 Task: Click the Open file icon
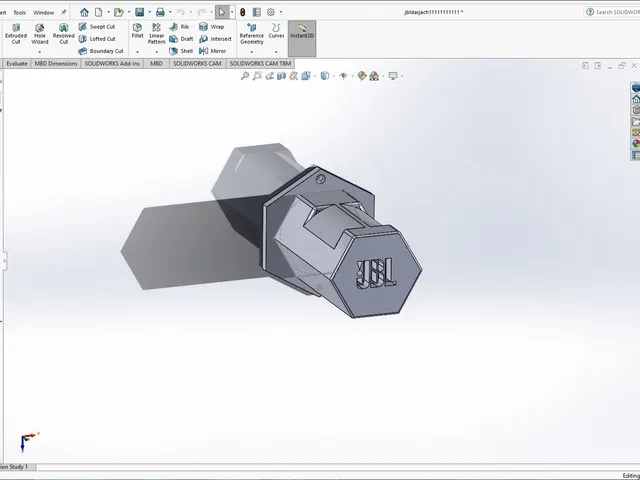119,12
